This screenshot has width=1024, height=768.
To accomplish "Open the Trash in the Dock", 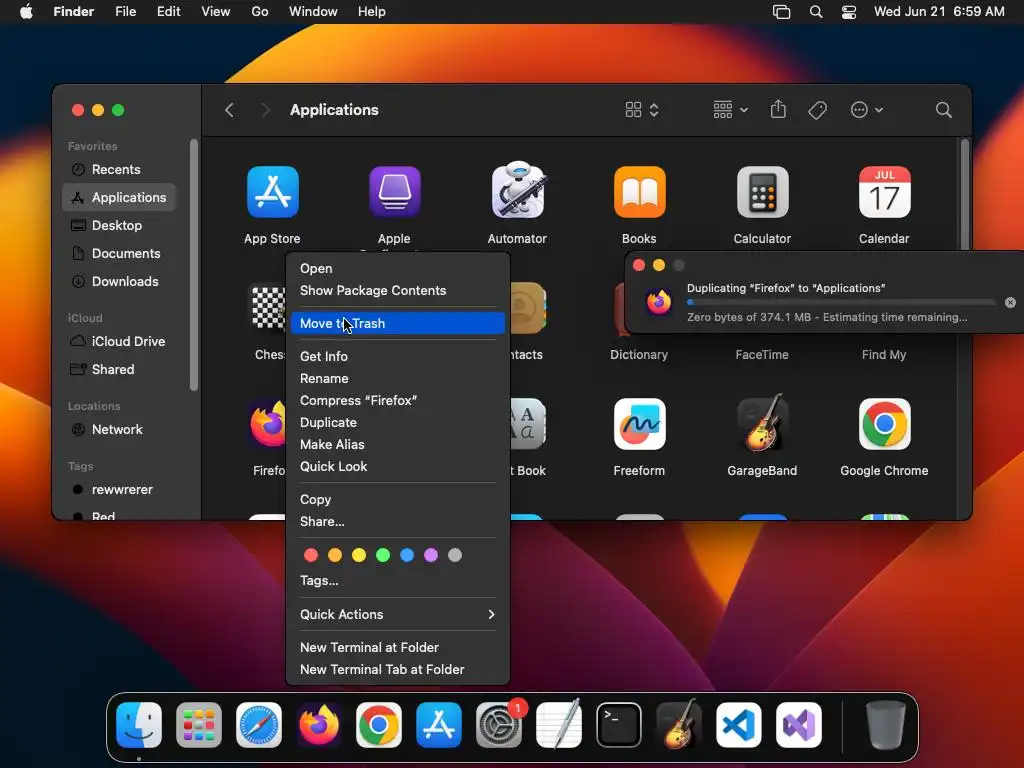I will (886, 725).
